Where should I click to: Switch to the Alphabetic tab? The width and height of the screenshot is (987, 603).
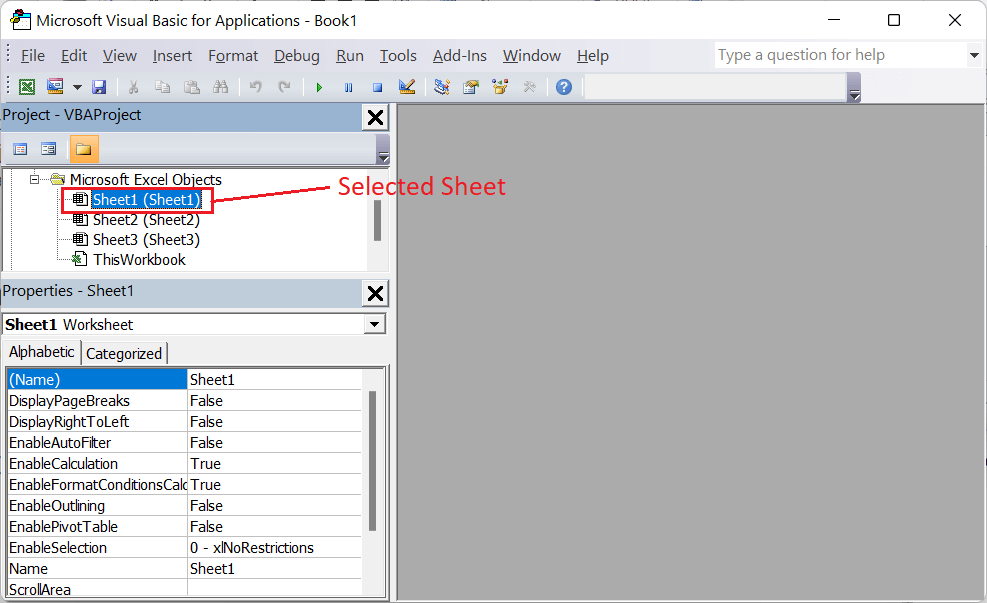click(42, 352)
